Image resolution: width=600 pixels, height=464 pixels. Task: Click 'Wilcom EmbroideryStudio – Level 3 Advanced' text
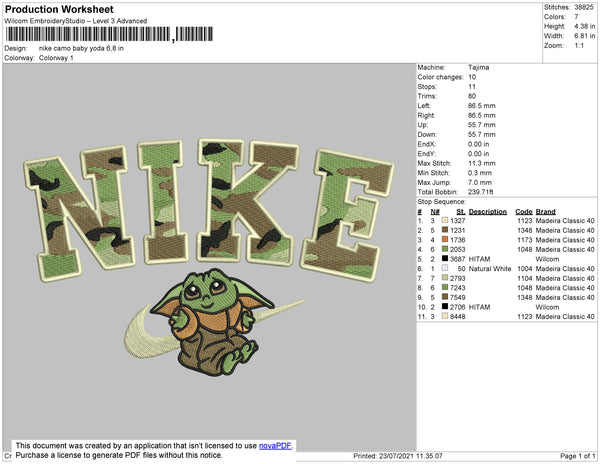point(76,21)
